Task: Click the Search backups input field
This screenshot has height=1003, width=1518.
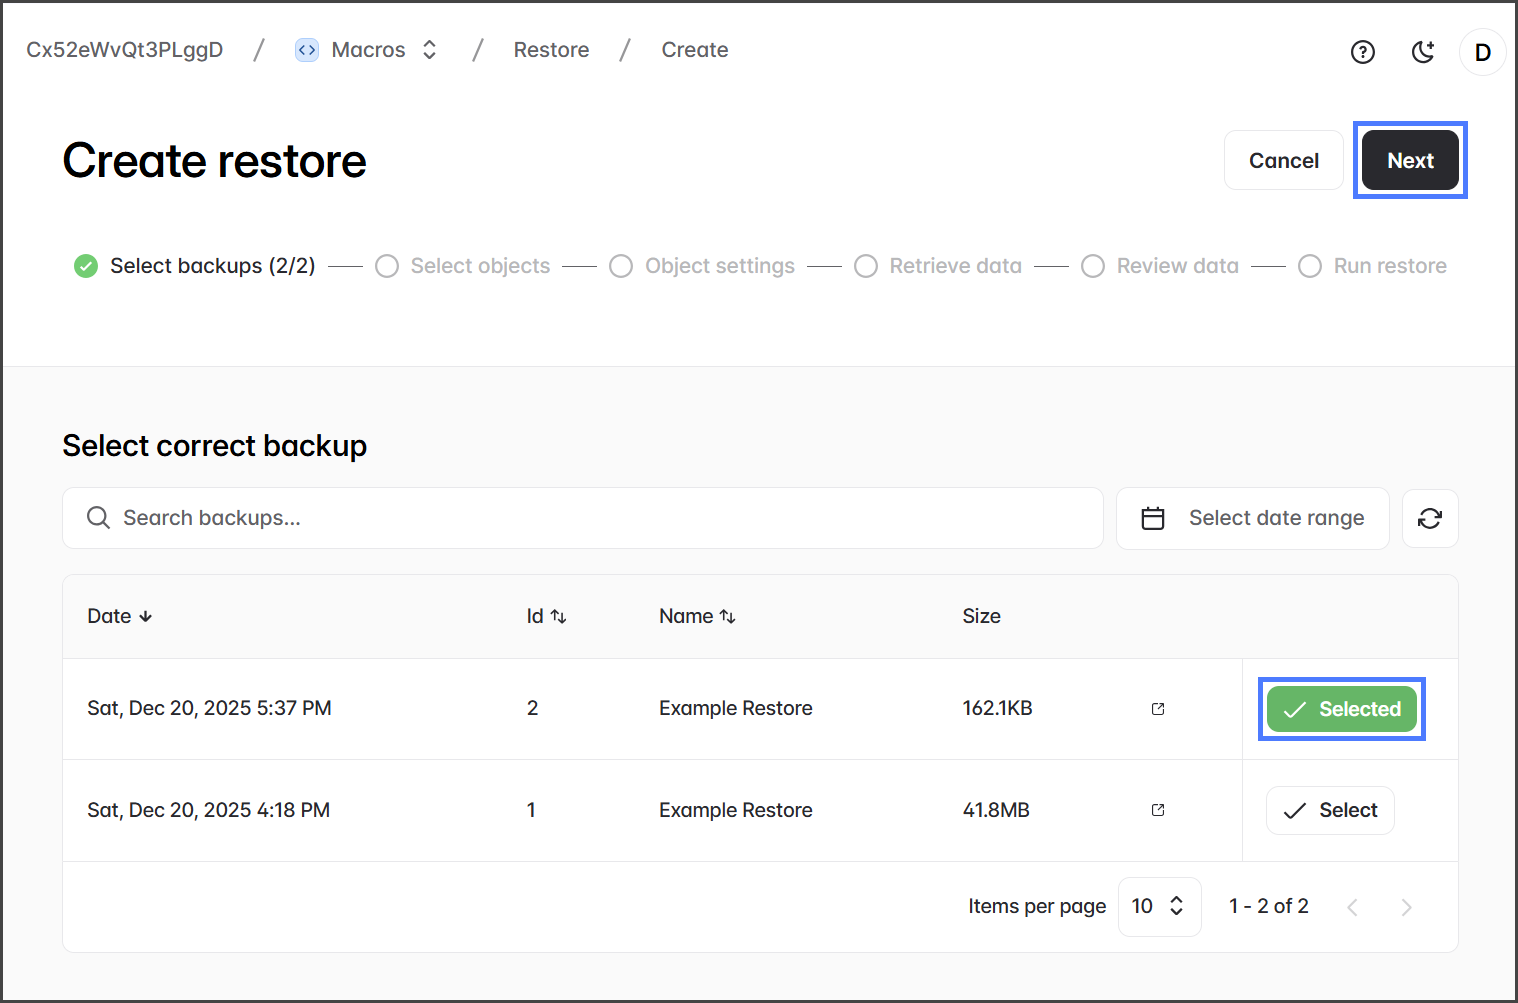Action: 582,518
